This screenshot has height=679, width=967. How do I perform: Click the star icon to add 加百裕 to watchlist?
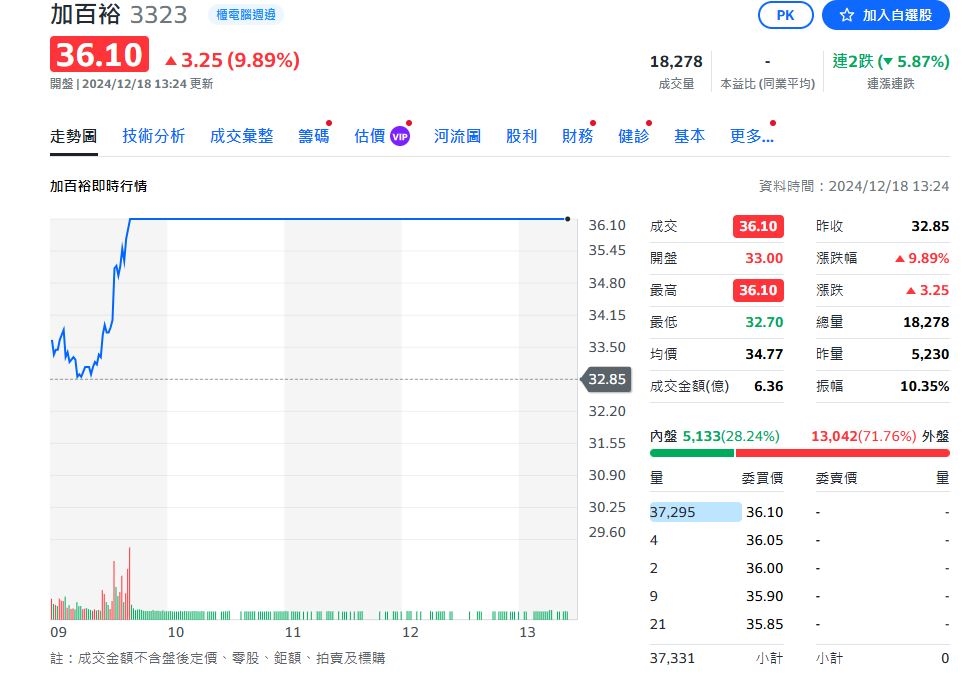(849, 15)
